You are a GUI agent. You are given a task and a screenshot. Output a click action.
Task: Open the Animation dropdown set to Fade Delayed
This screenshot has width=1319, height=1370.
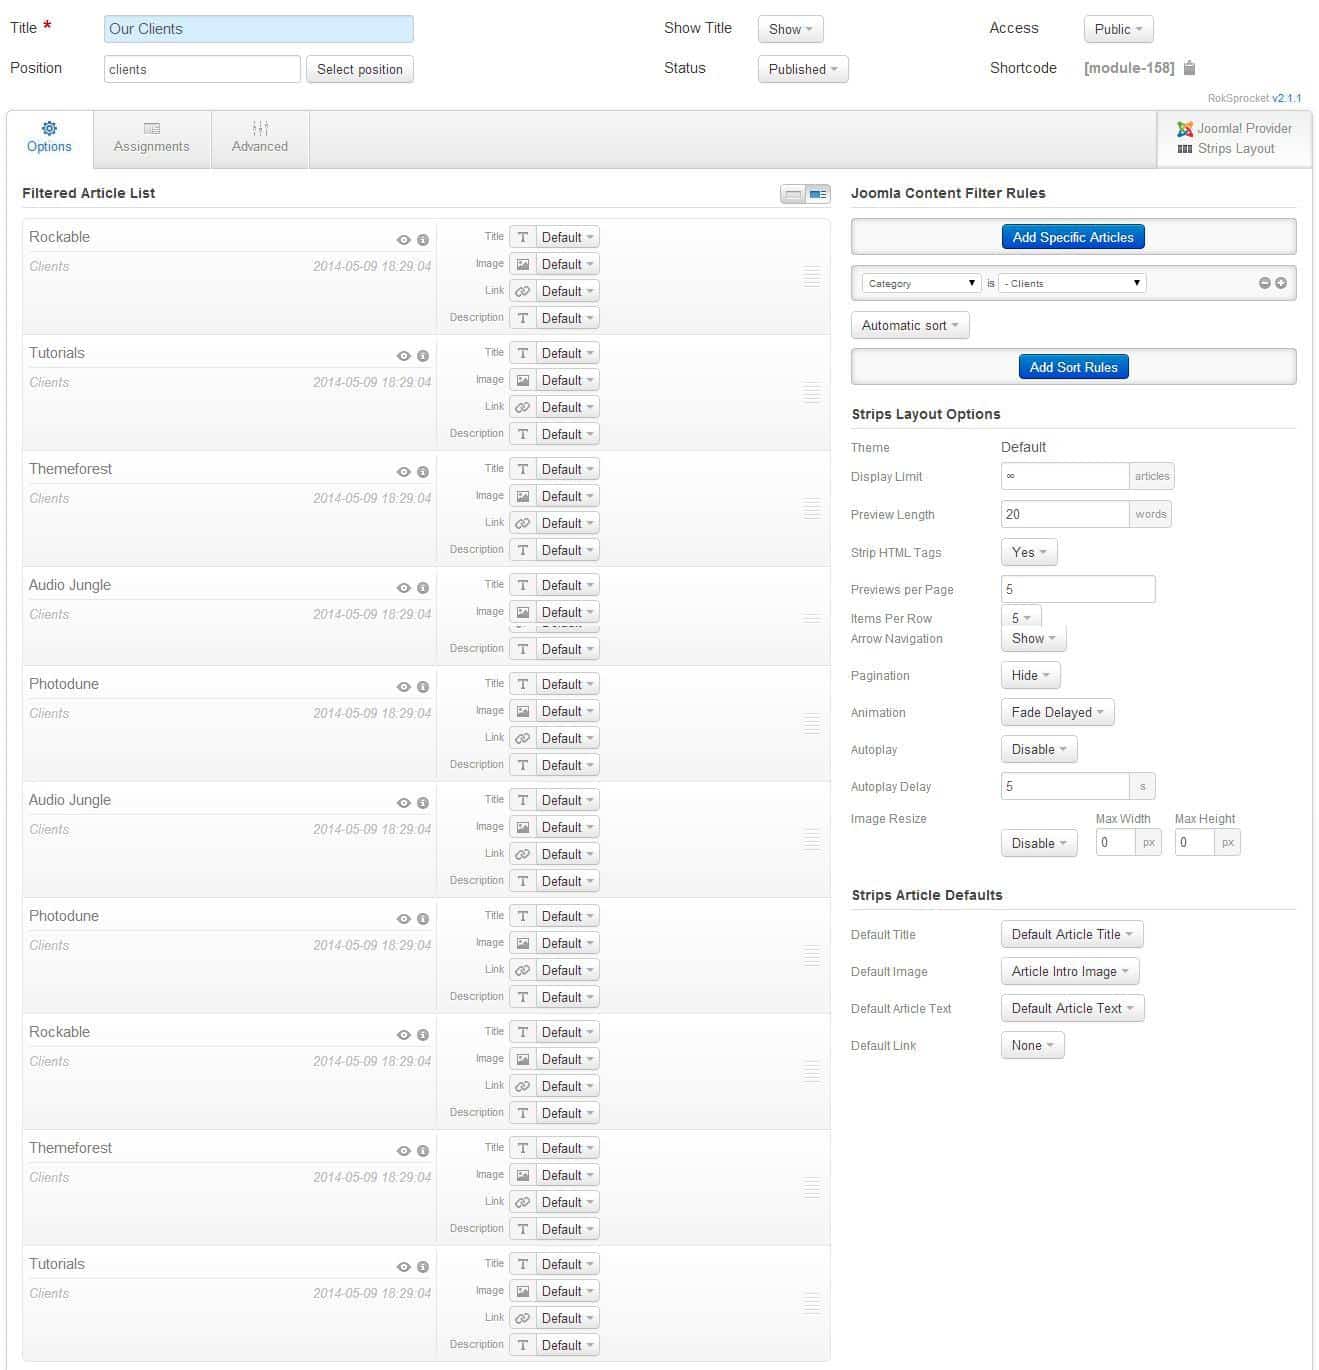pyautogui.click(x=1056, y=712)
